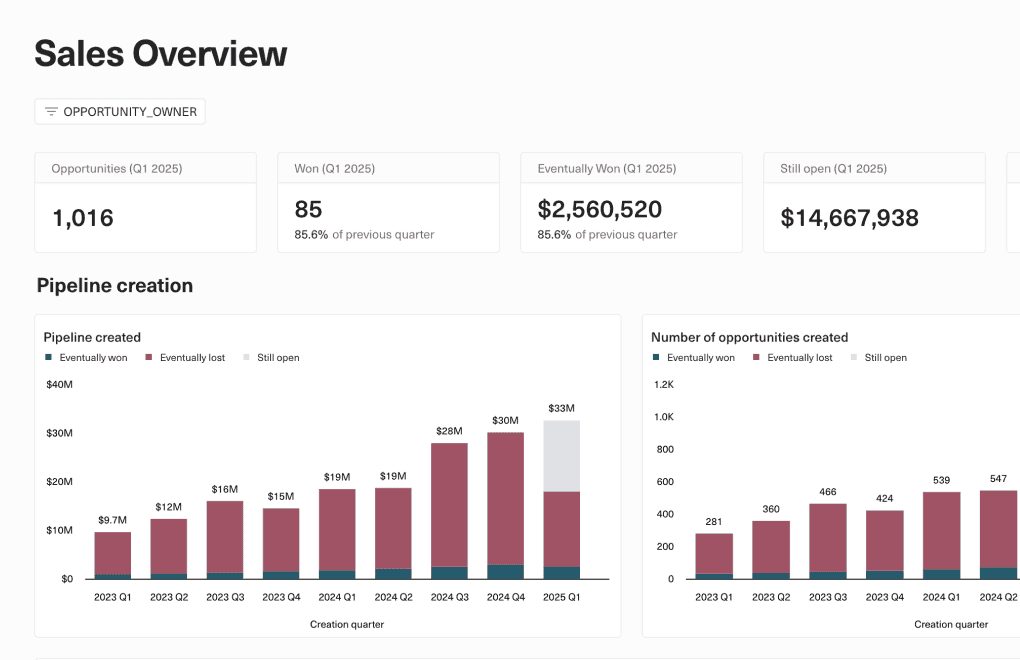Open the OPPORTUNITY_OWNER filter dropdown
This screenshot has height=660, width=1020.
pos(119,111)
